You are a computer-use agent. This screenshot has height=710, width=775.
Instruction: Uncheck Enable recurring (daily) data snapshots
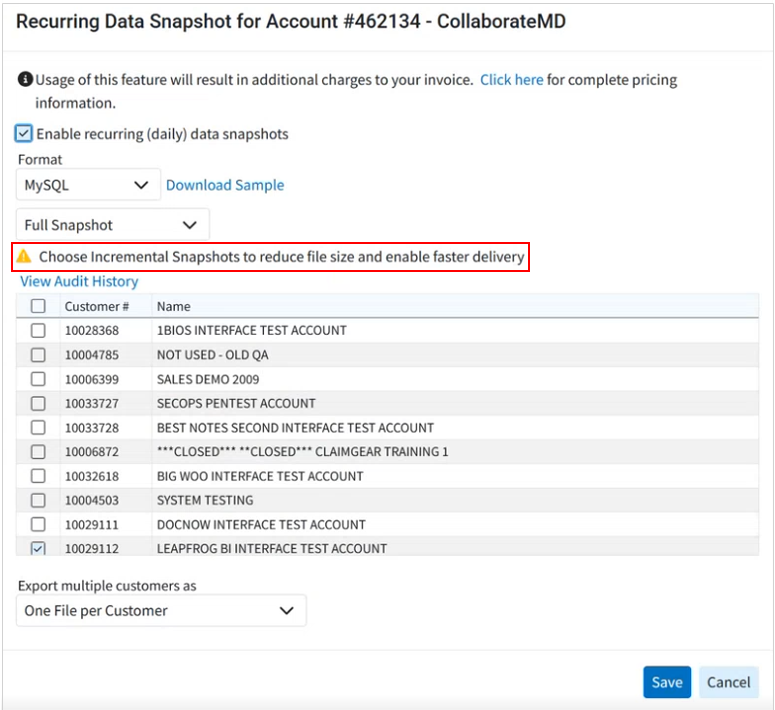[x=23, y=133]
